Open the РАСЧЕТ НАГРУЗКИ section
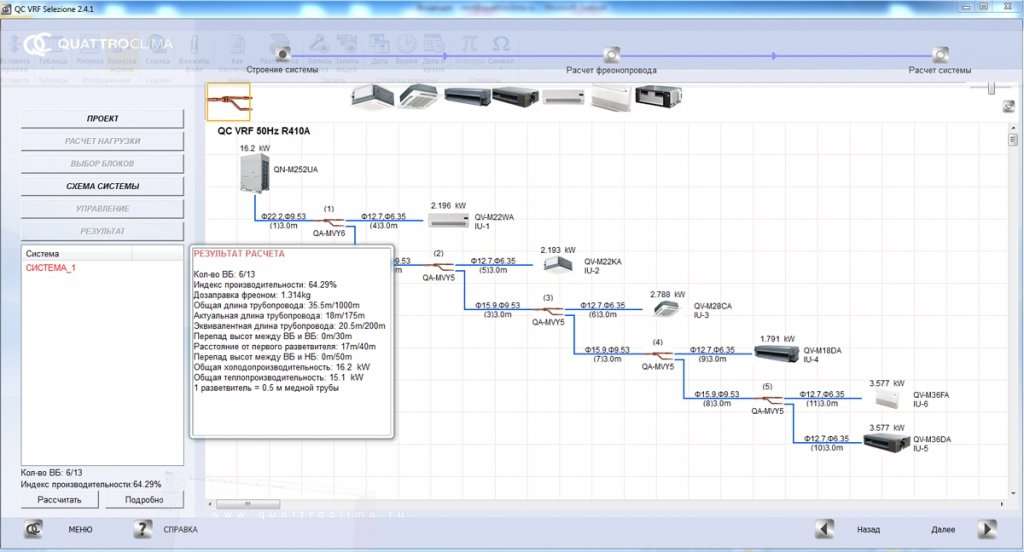This screenshot has height=552, width=1024. (103, 141)
